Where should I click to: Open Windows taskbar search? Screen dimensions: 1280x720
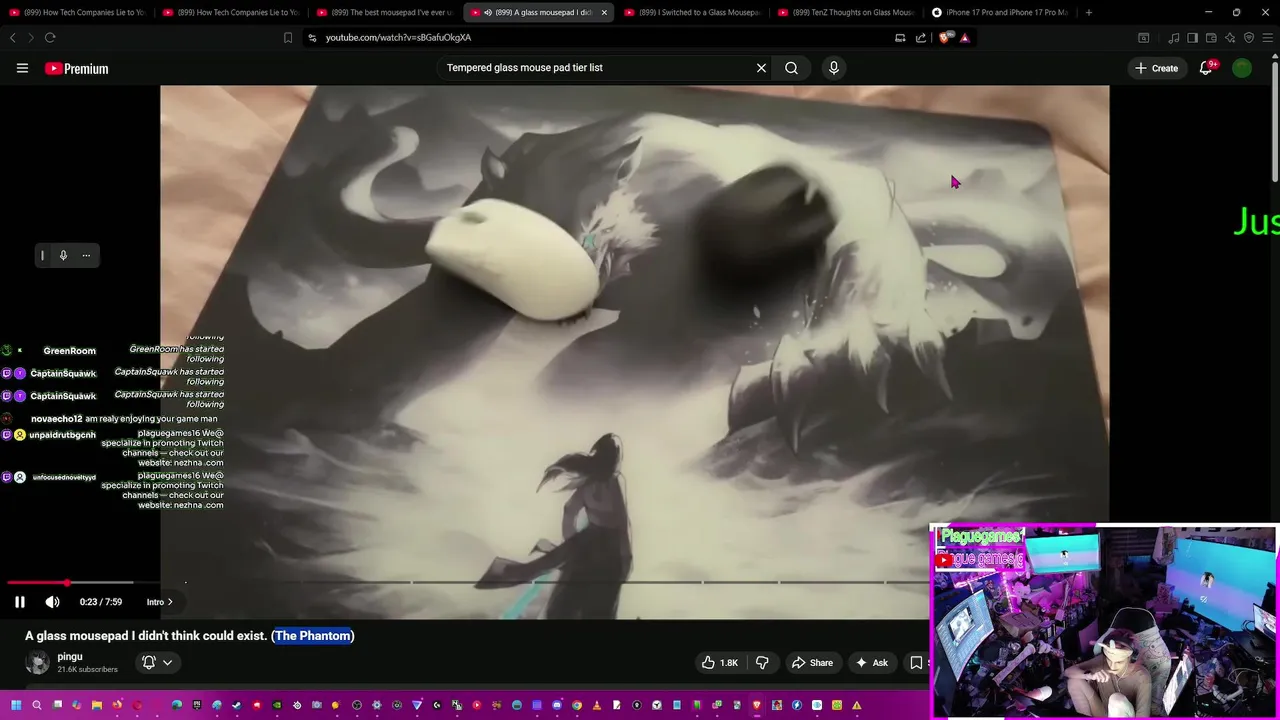tap(37, 705)
